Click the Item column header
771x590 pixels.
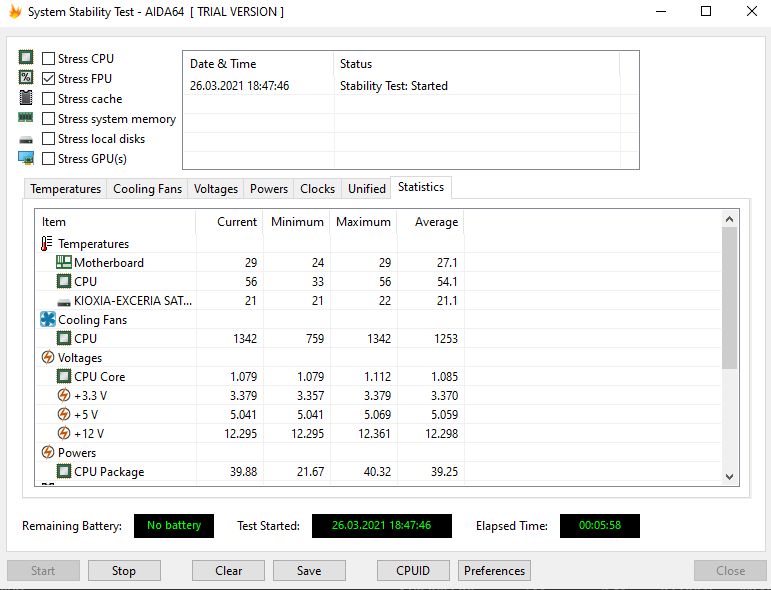pyautogui.click(x=115, y=222)
